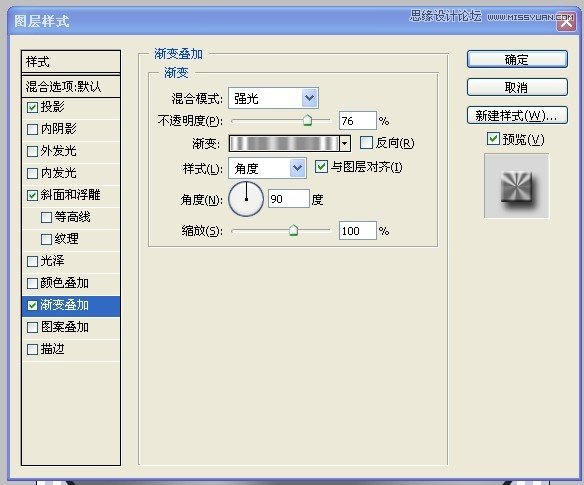Viewport: 584px width, 485px height.
Task: Enable the 纹理 texture checkbox
Action: (x=46, y=240)
